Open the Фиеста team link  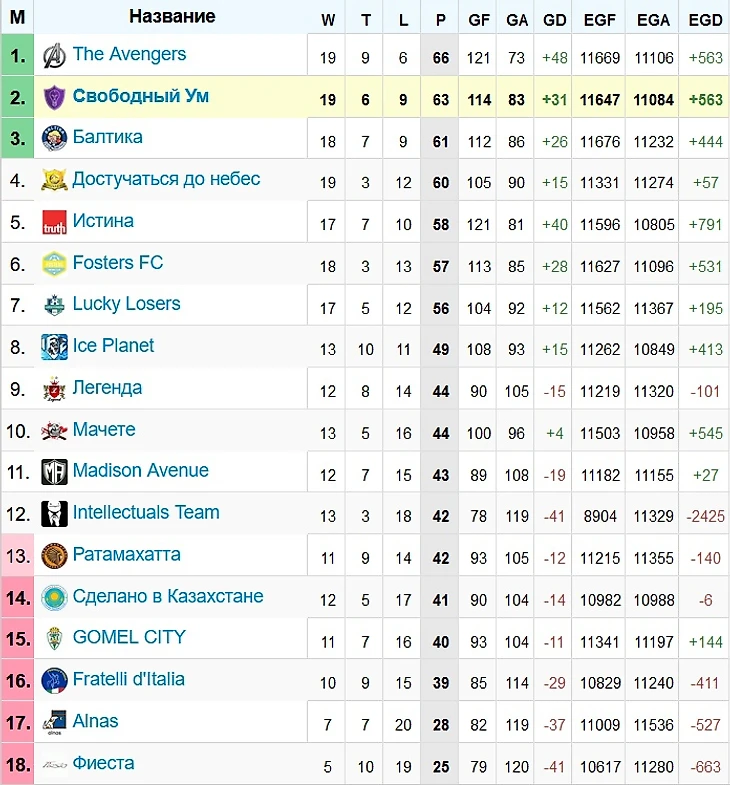(103, 763)
